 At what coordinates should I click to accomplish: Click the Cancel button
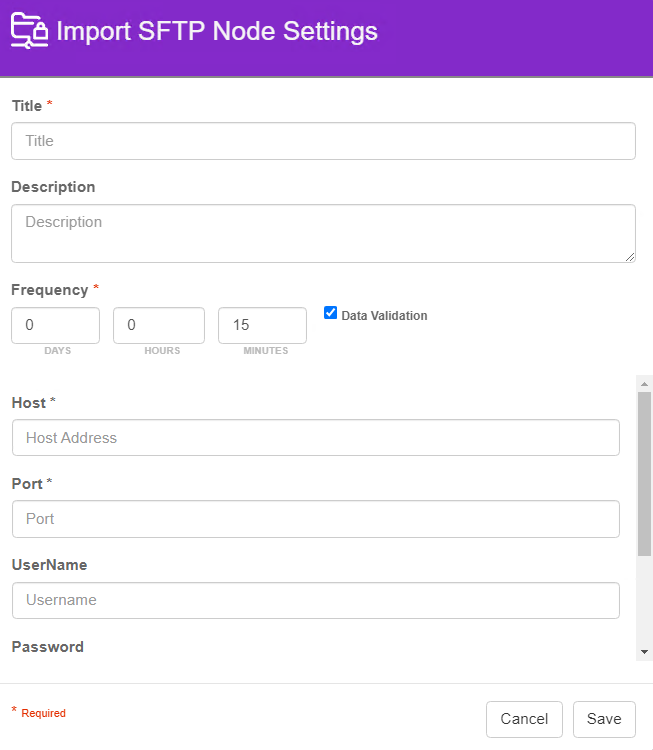pyautogui.click(x=524, y=719)
